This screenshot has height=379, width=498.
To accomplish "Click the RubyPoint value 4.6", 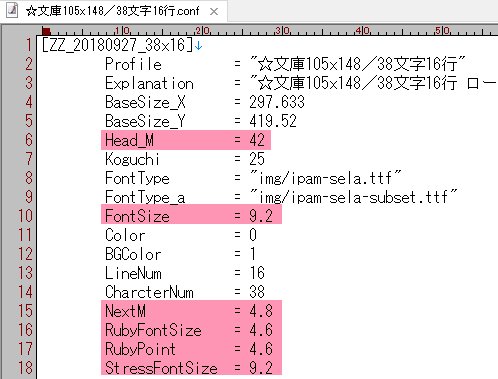I will 261,349.
